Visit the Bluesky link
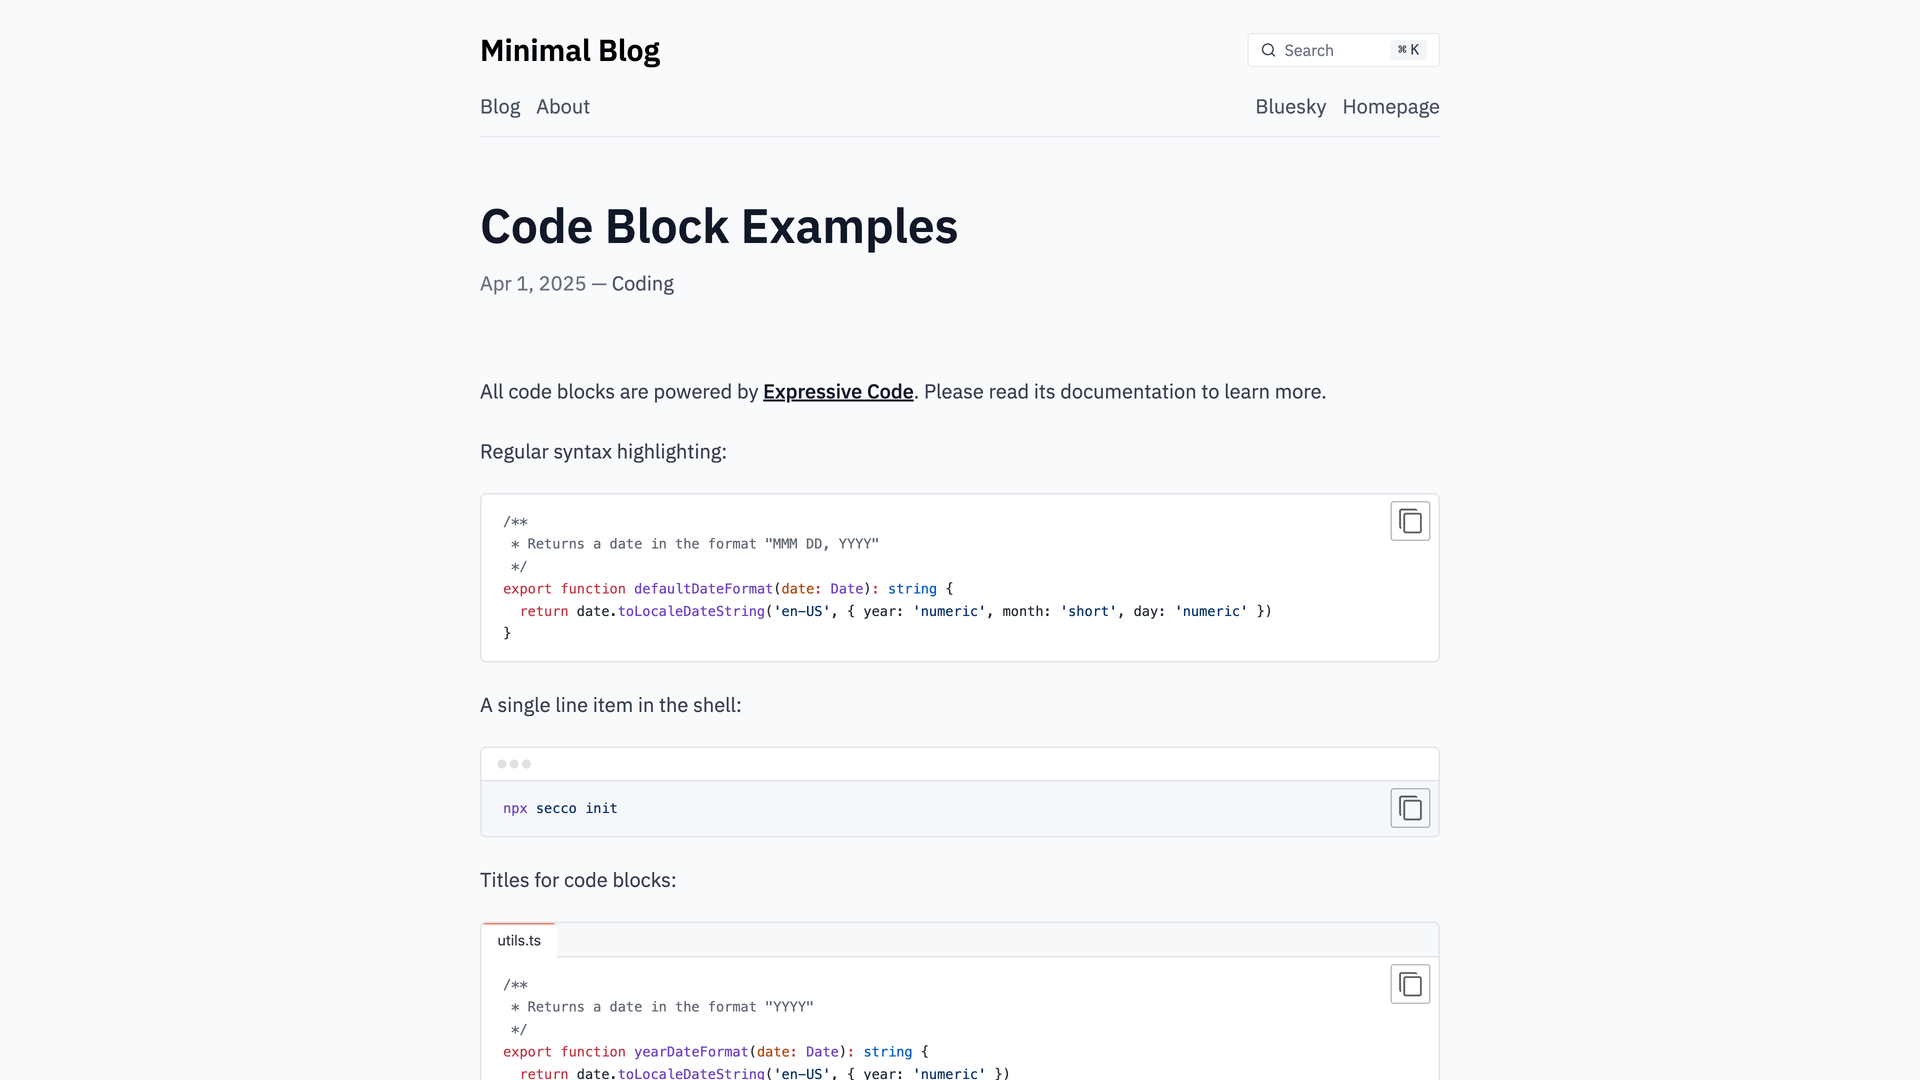The height and width of the screenshot is (1080, 1920). pyautogui.click(x=1290, y=107)
